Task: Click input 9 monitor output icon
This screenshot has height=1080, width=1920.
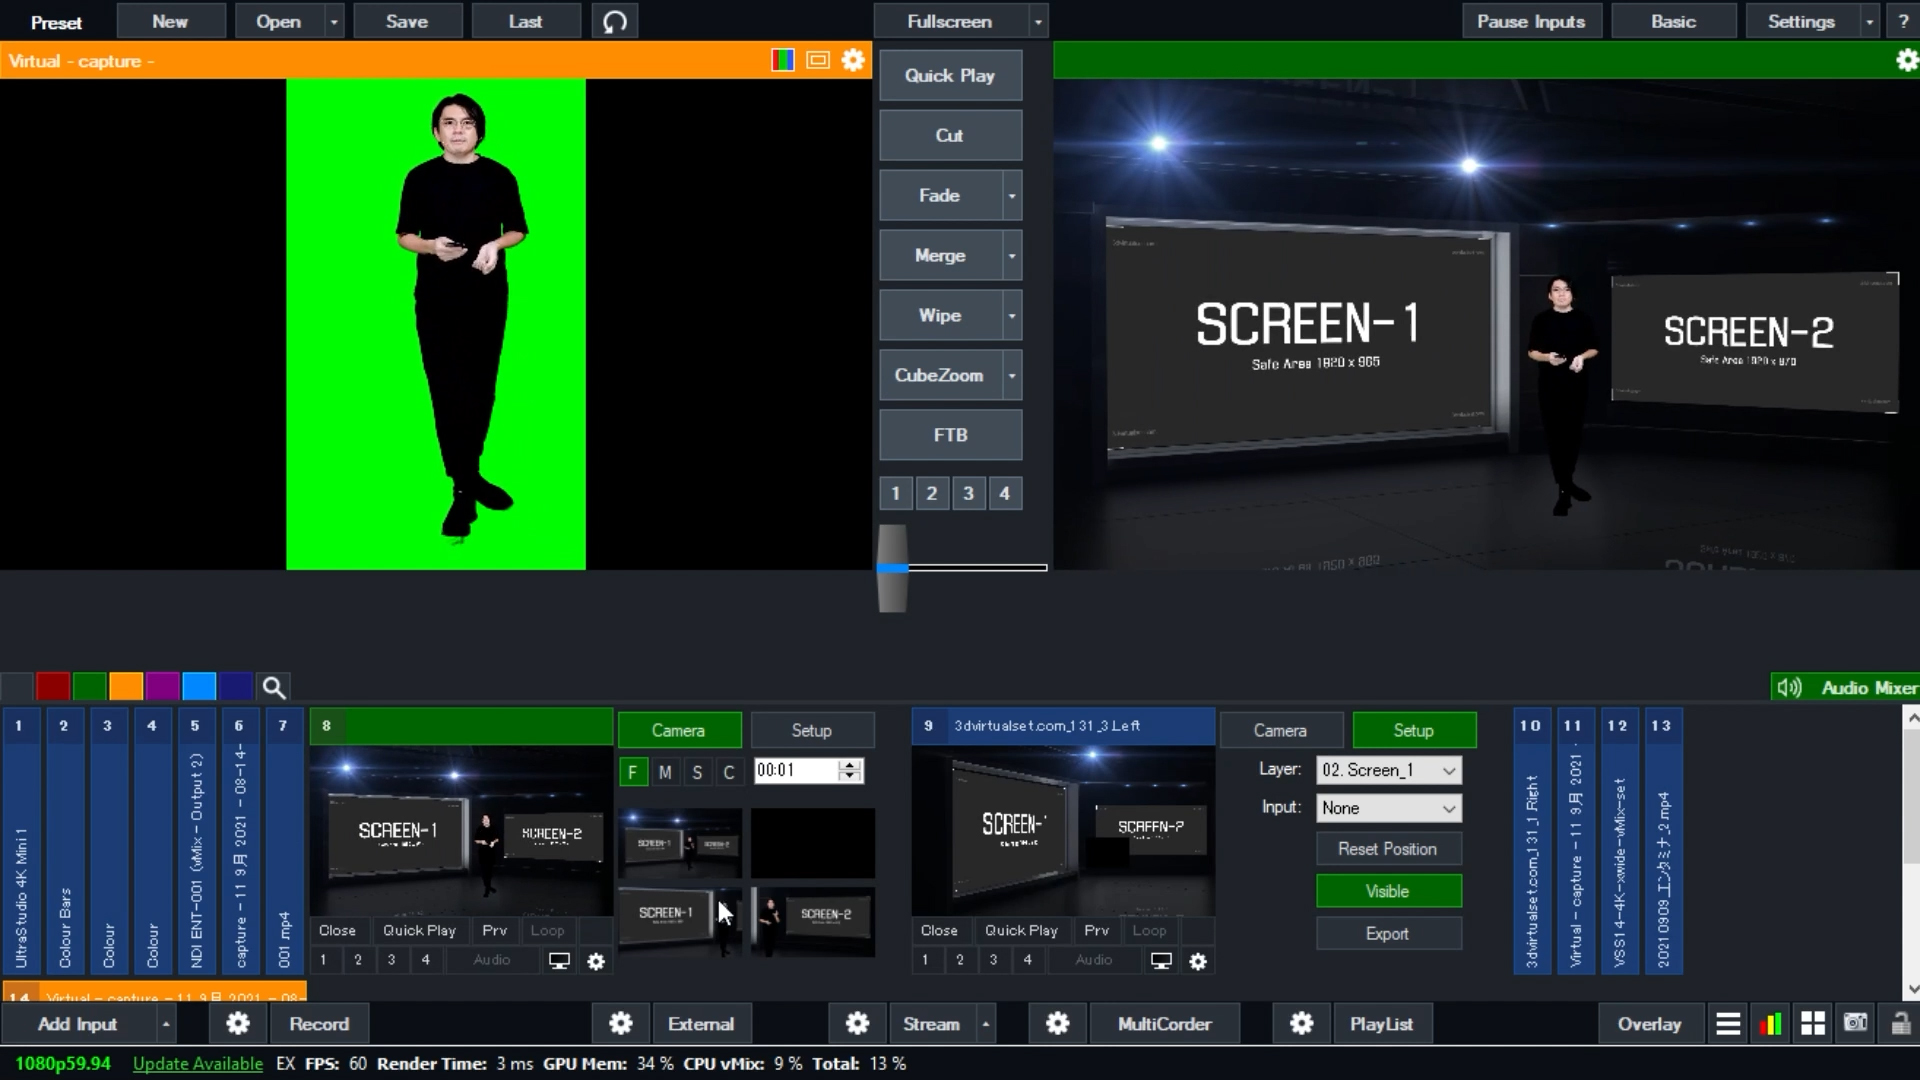Action: (1161, 961)
